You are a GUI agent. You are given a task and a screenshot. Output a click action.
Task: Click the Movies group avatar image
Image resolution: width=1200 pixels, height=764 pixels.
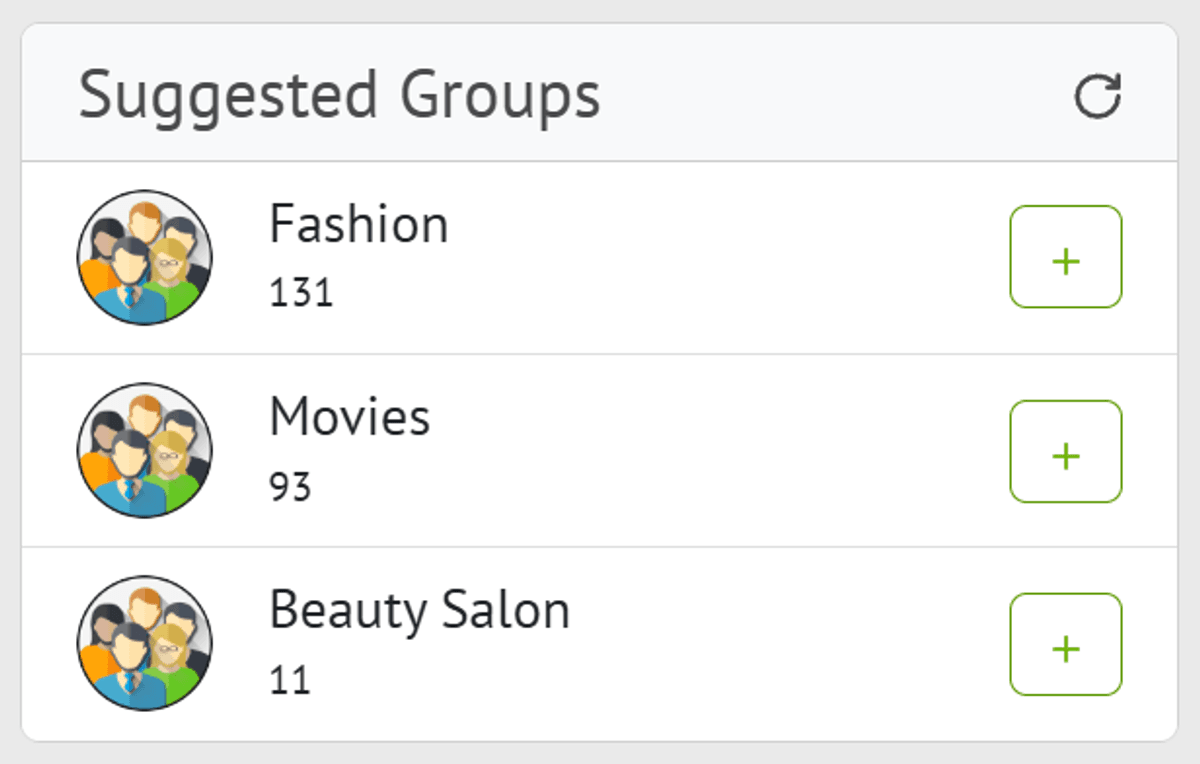click(x=145, y=450)
